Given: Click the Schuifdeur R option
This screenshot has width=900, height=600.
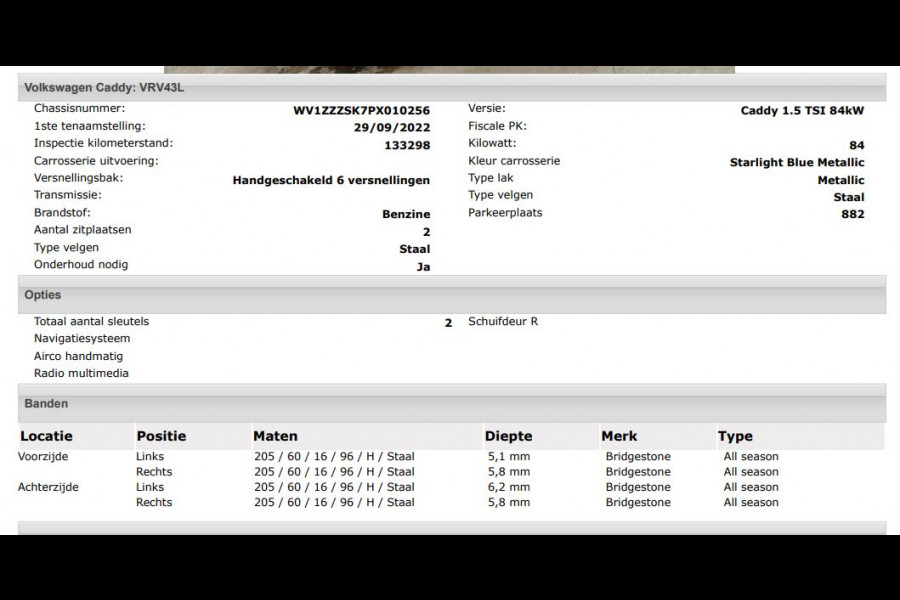Looking at the screenshot, I should point(503,322).
